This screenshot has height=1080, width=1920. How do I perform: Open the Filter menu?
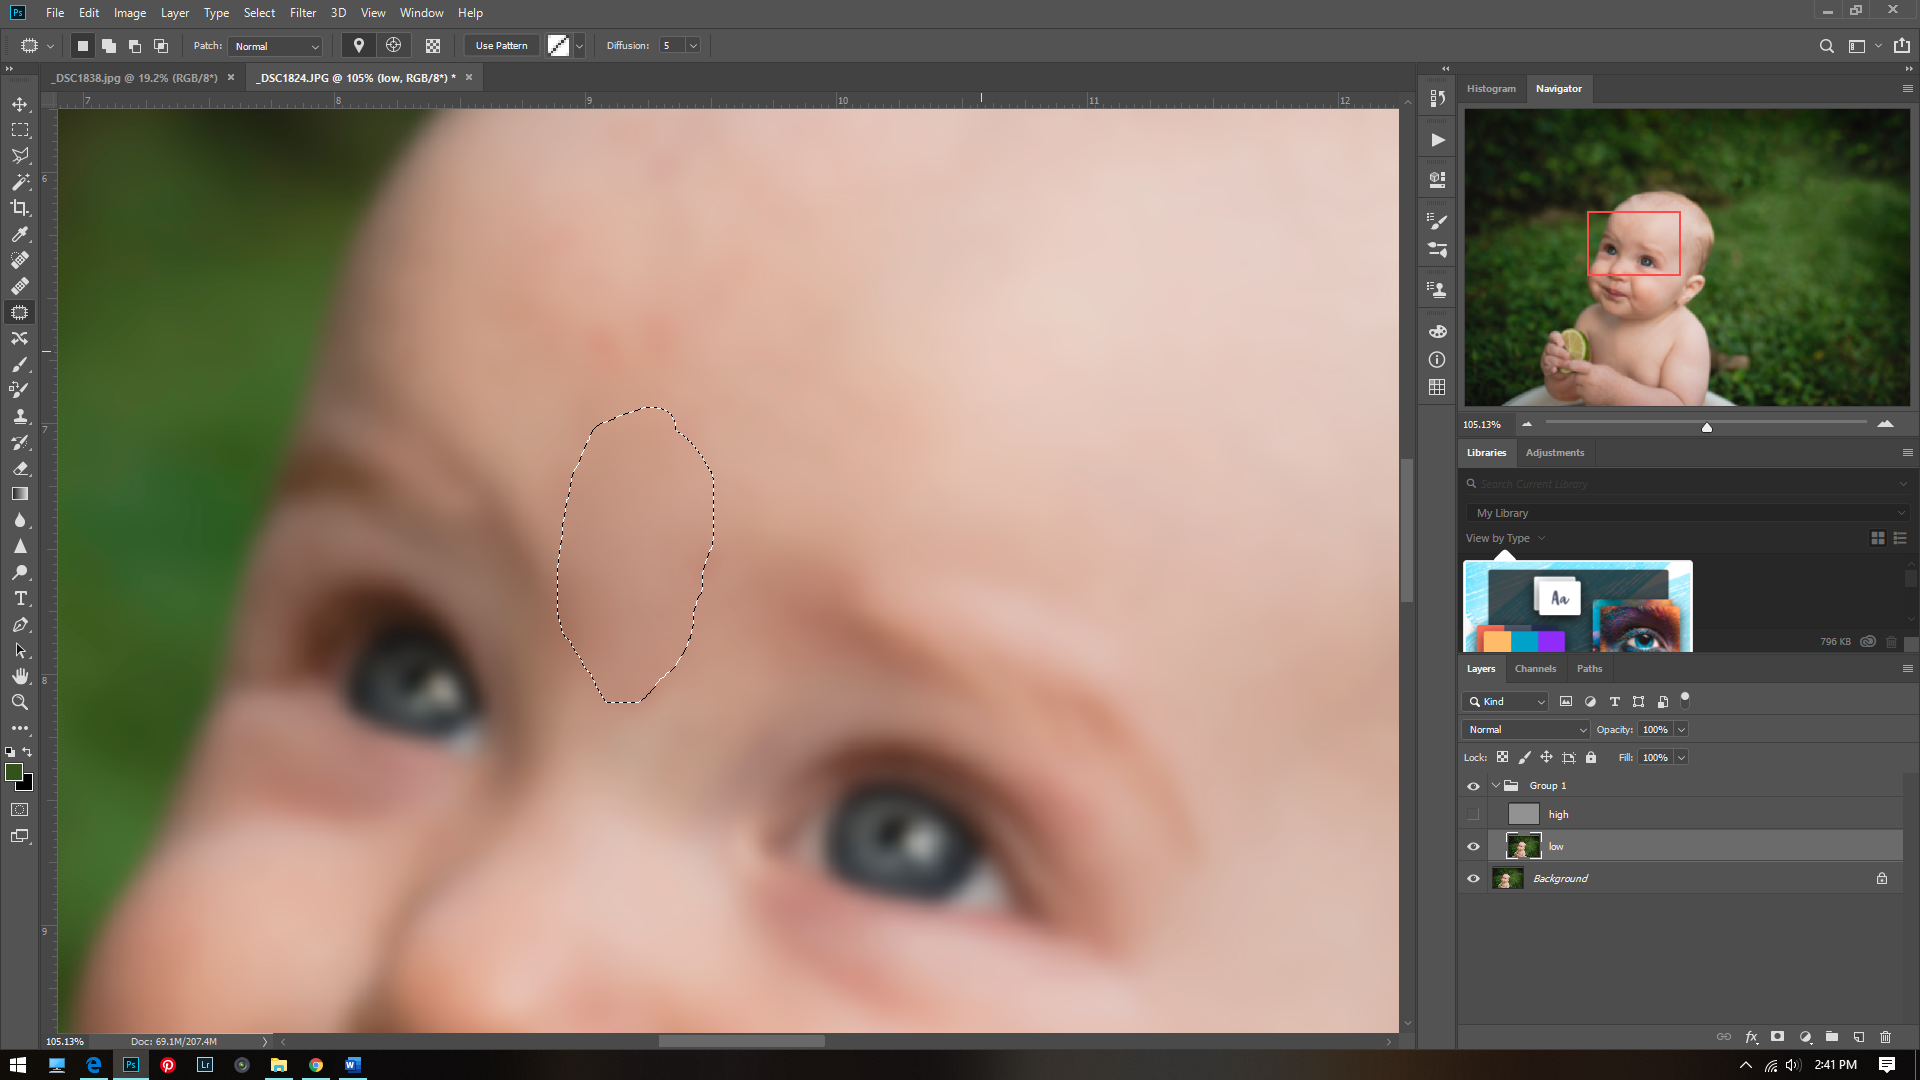302,13
